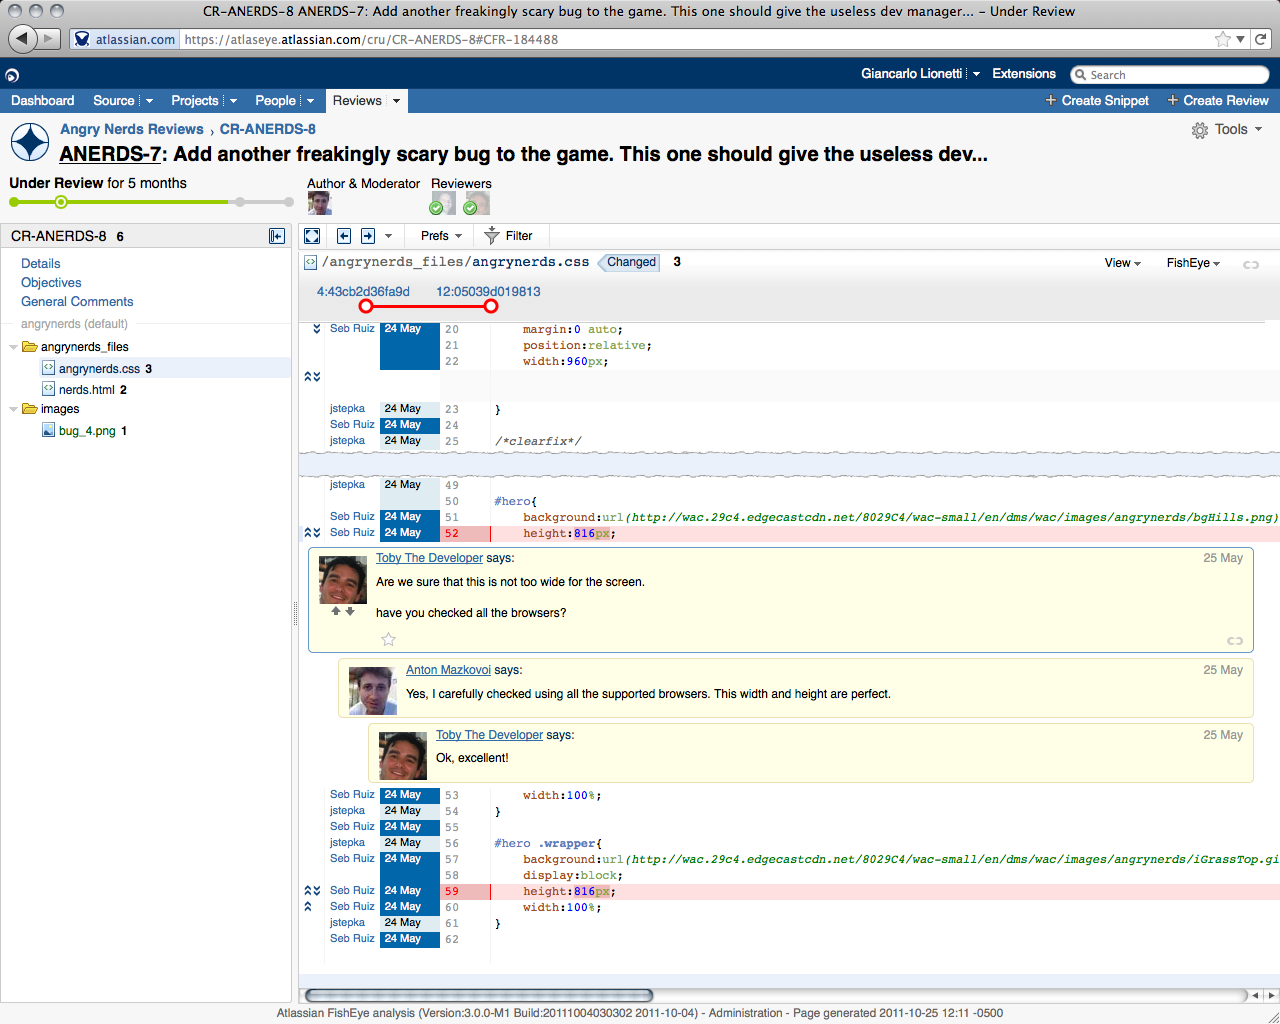Expand the Reviews tab dropdown arrow
The width and height of the screenshot is (1280, 1024).
(x=396, y=101)
